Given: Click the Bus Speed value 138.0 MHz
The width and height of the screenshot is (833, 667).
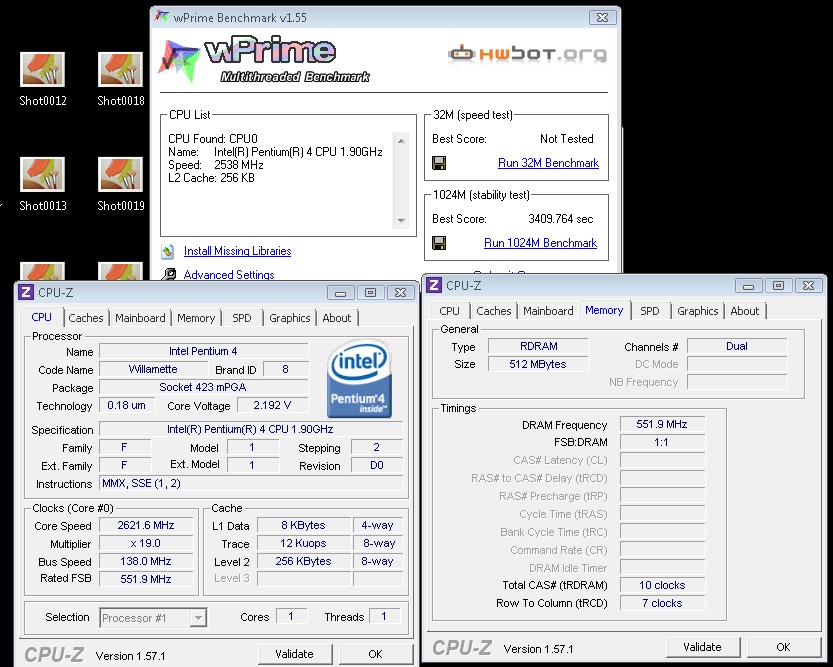Looking at the screenshot, I should (x=146, y=561).
